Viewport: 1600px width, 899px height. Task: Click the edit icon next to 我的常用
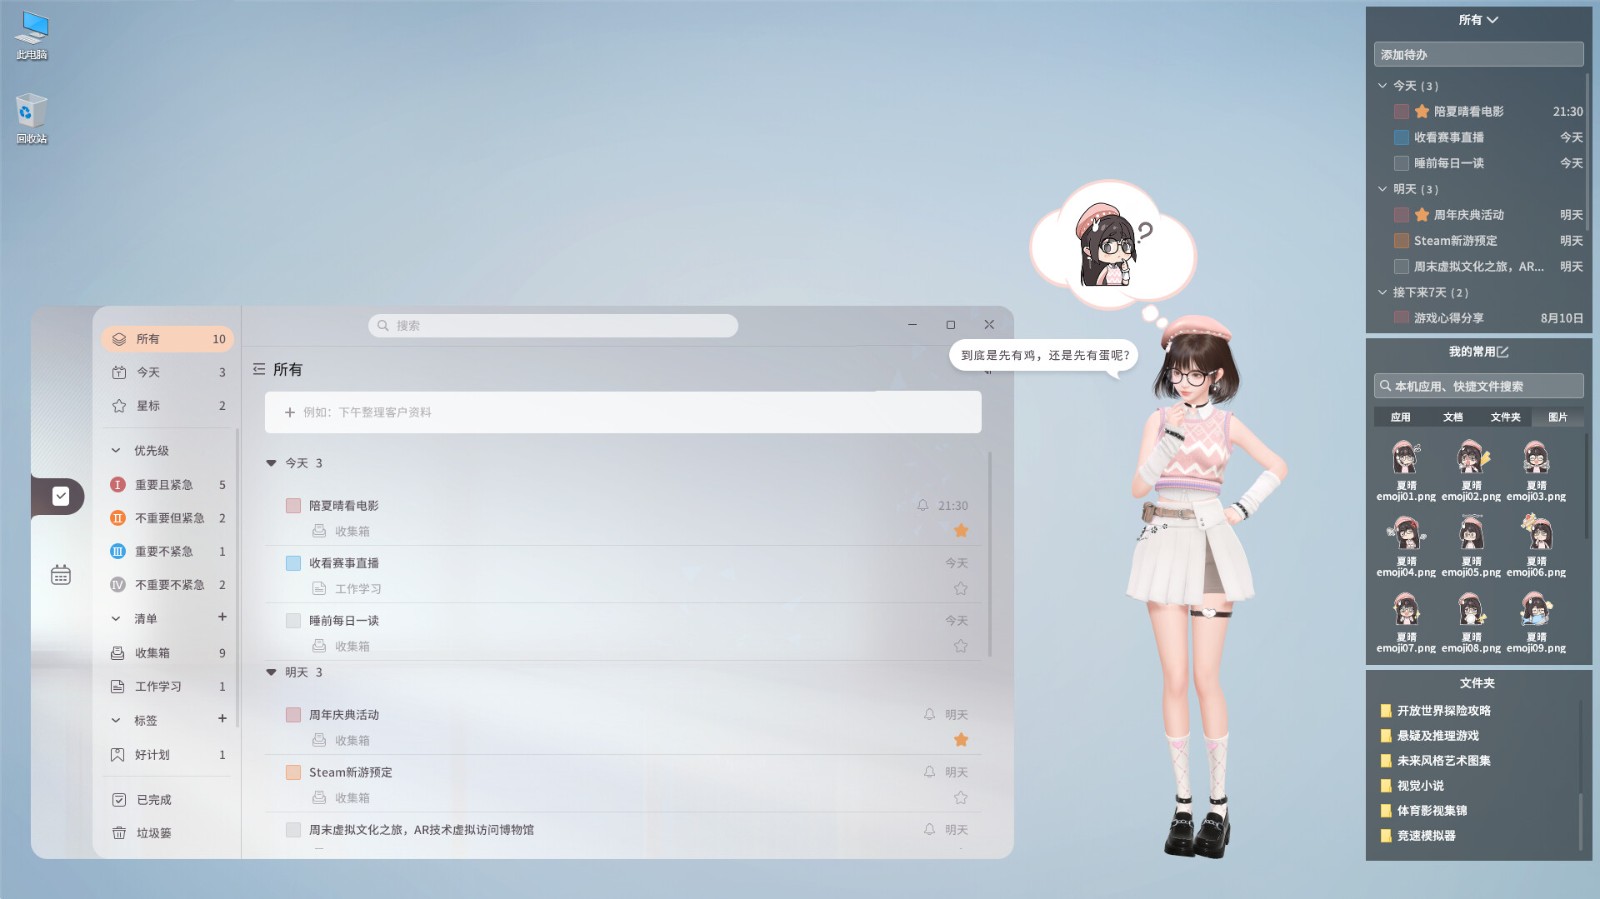pos(1503,352)
